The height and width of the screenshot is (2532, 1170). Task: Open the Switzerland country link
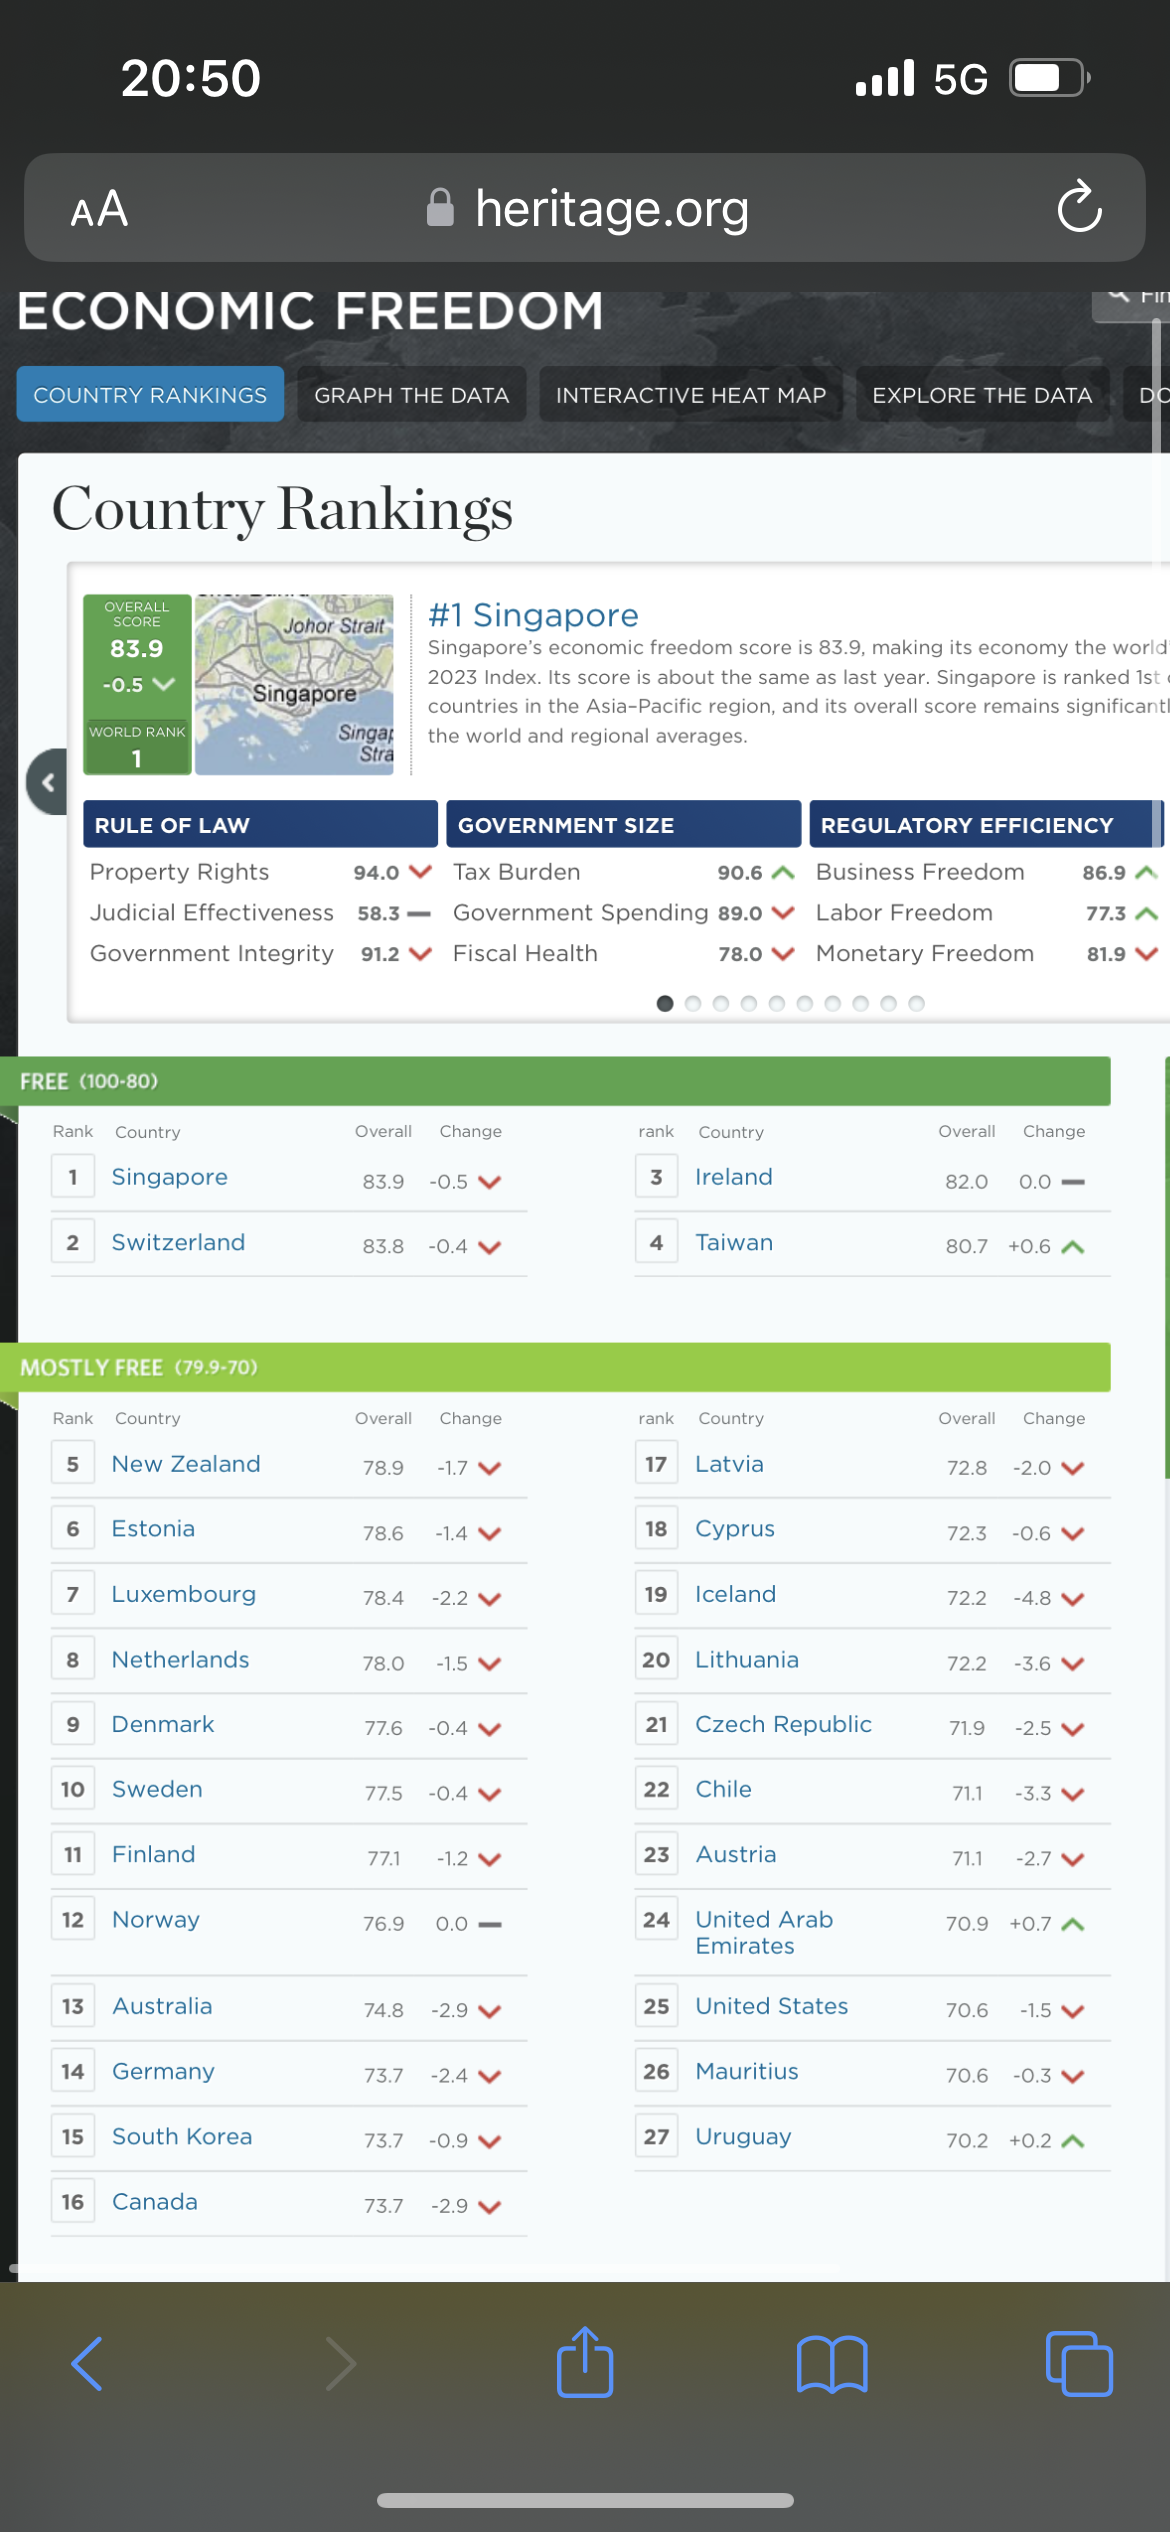click(178, 1242)
